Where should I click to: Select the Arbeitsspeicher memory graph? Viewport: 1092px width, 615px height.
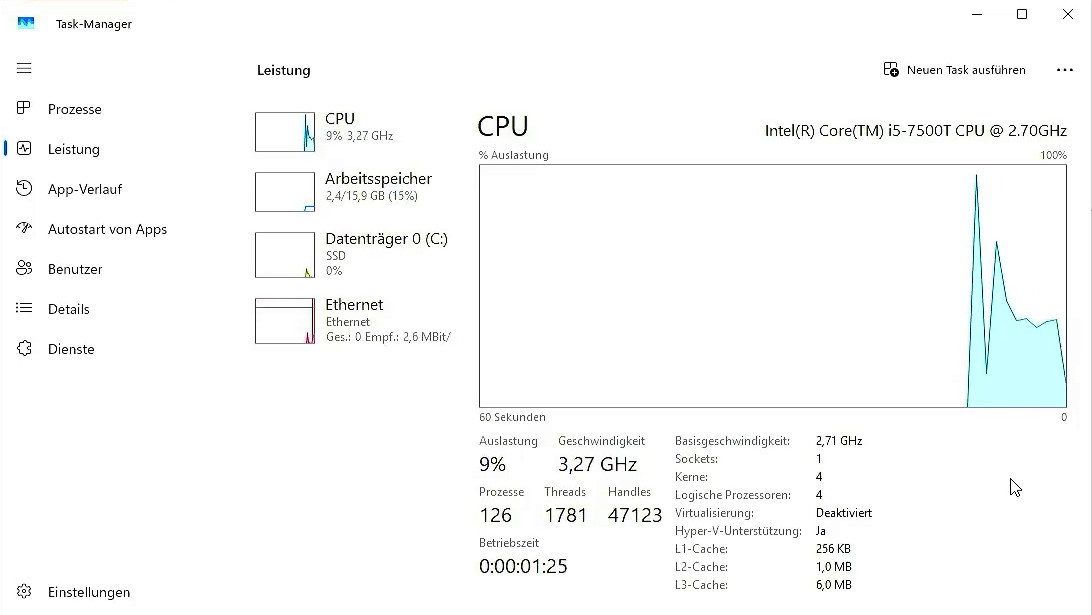(x=285, y=192)
